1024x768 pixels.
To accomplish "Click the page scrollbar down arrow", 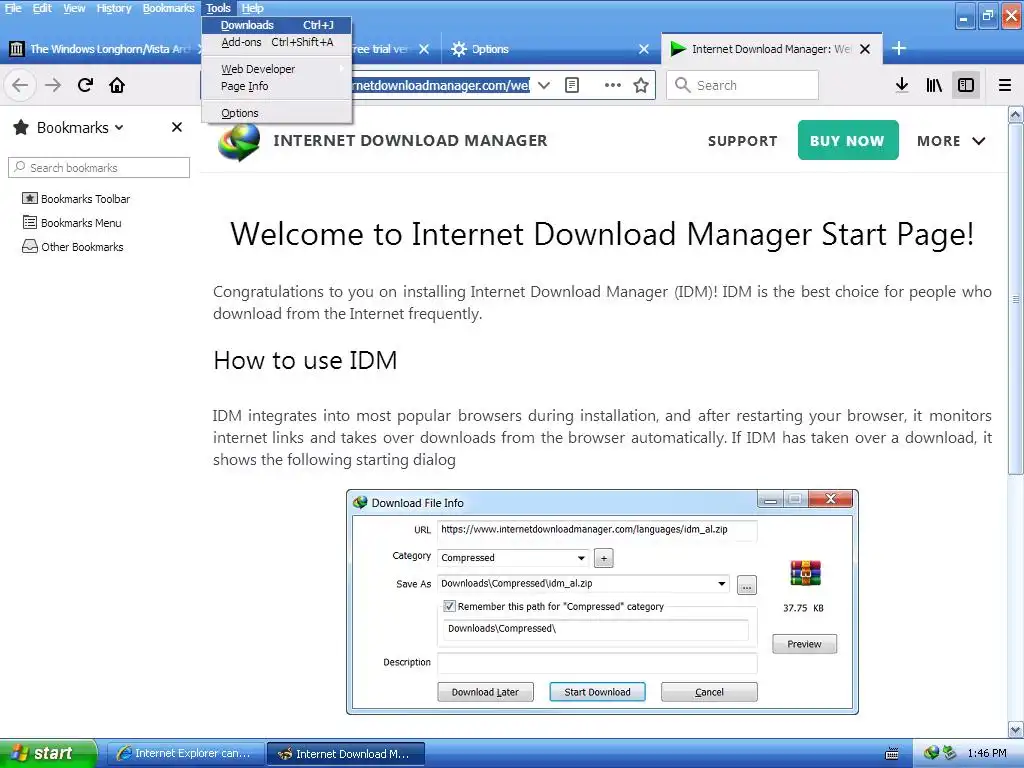I will pos(1016,729).
